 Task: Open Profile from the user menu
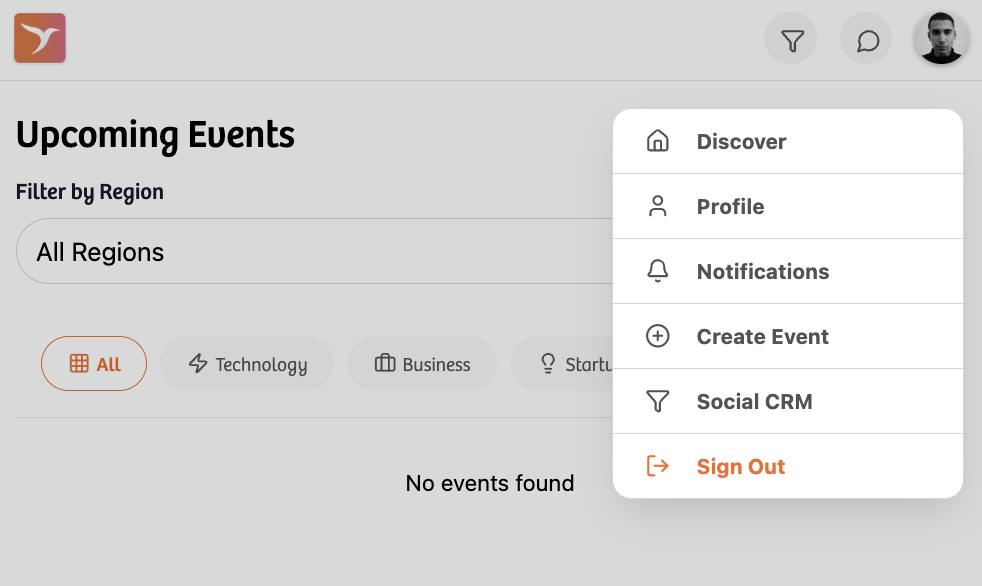click(x=730, y=206)
